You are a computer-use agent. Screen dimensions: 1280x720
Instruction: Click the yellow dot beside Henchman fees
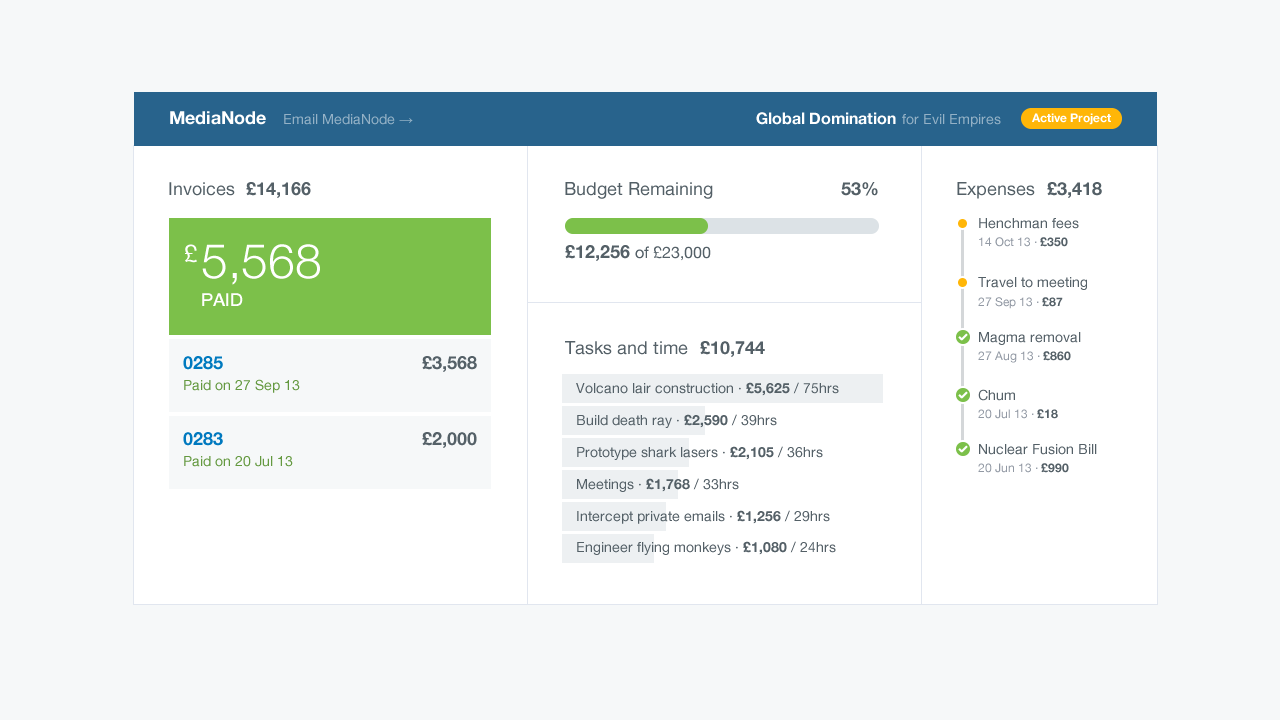[962, 224]
